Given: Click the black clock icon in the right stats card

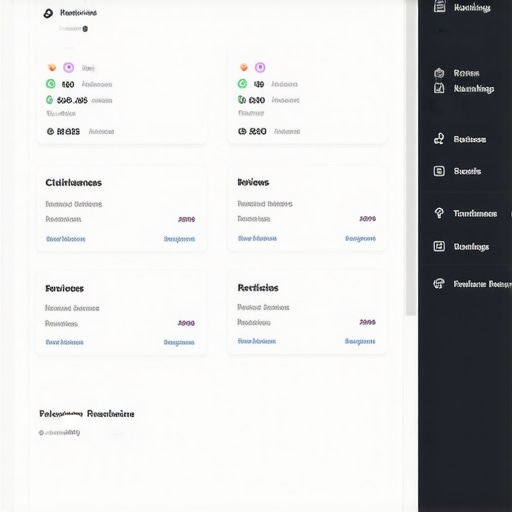Looking at the screenshot, I should tap(242, 131).
